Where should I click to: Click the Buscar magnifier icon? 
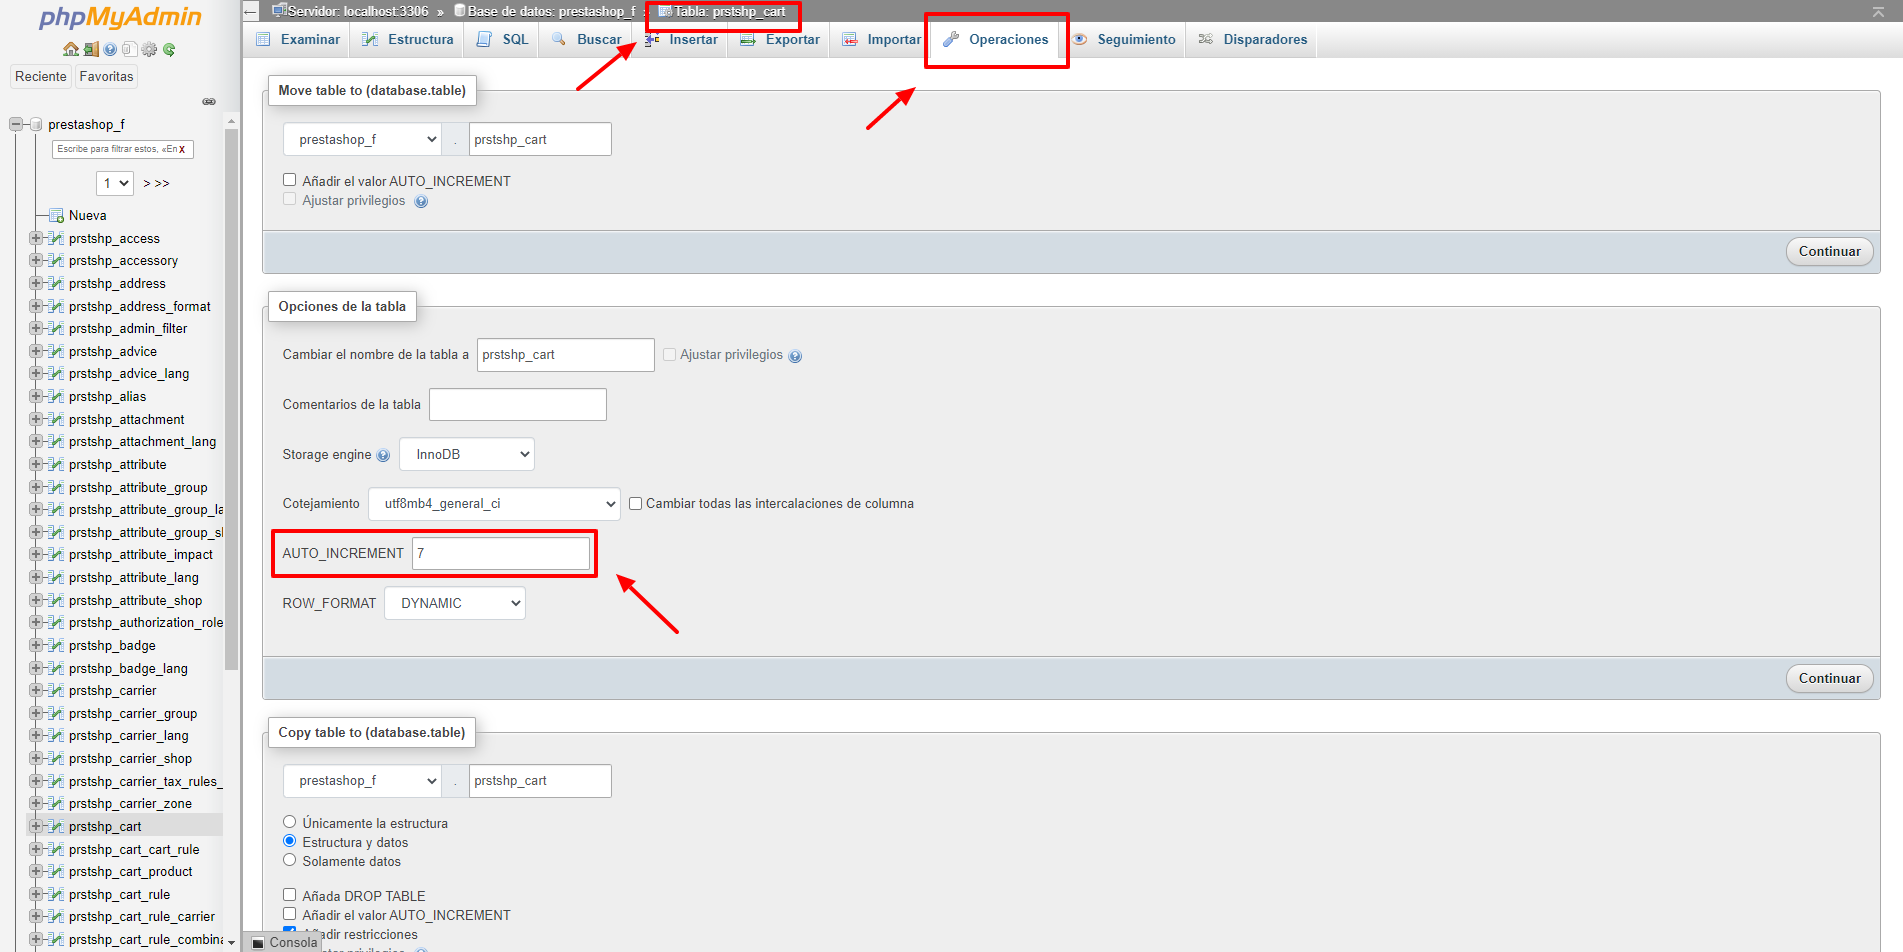click(559, 39)
